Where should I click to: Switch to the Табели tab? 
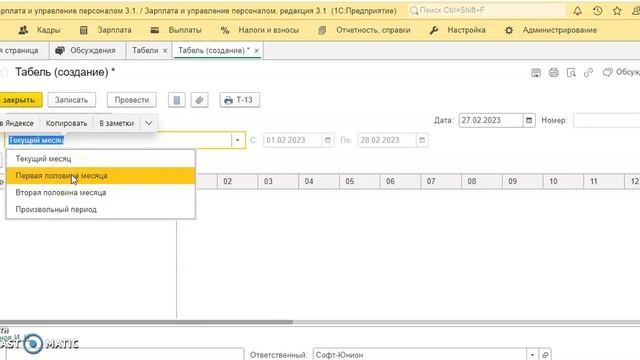145,50
